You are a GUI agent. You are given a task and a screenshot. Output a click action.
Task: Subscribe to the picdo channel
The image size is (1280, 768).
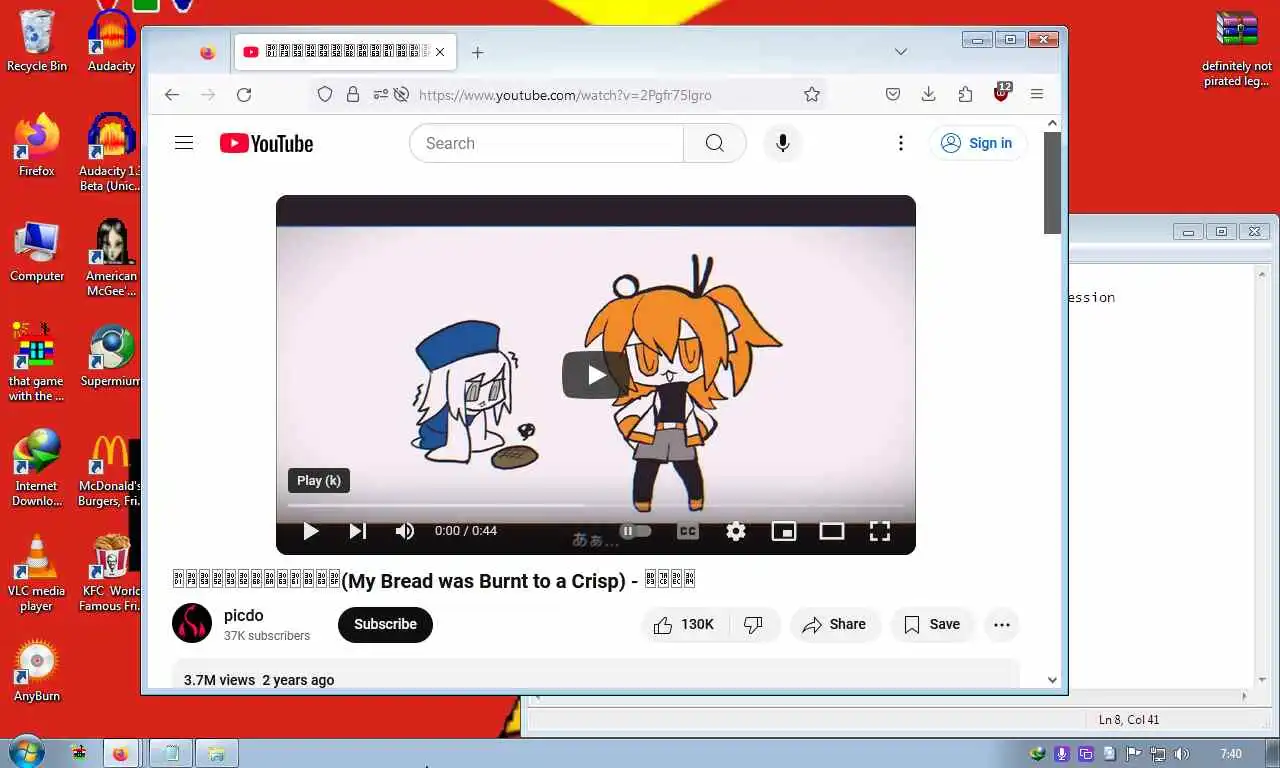click(x=385, y=624)
